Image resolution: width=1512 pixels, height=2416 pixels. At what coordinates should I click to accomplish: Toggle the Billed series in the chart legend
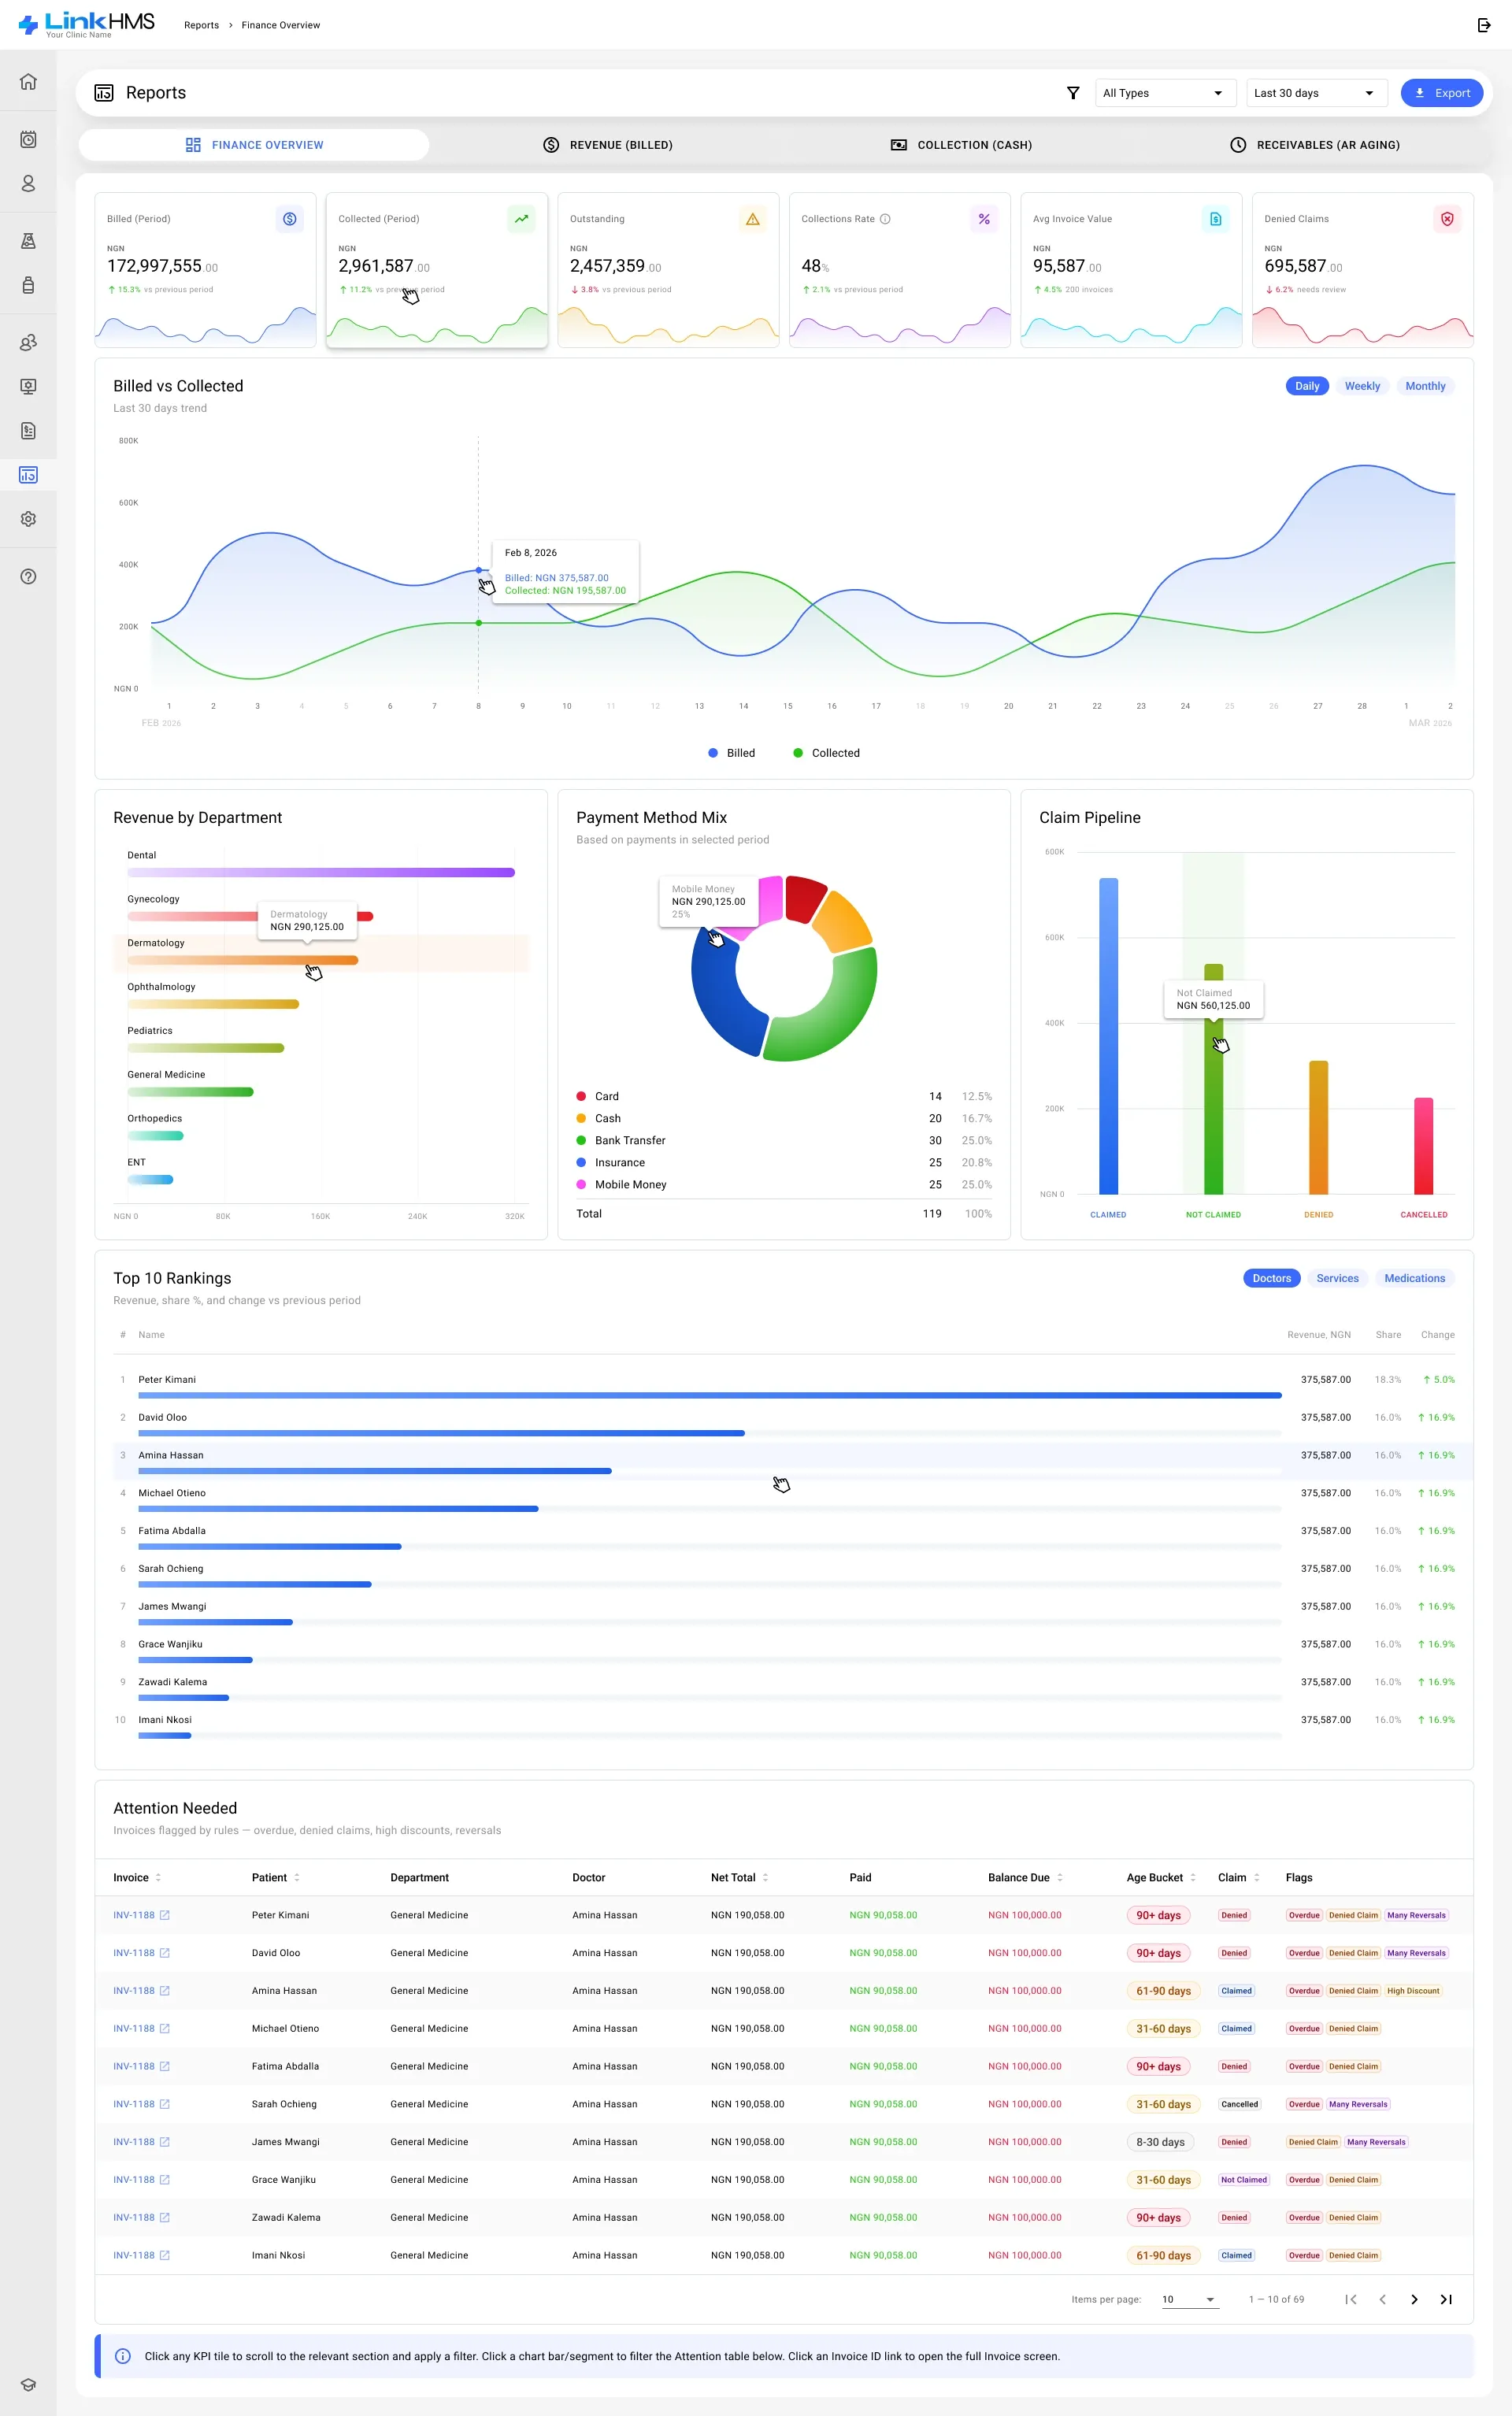731,753
